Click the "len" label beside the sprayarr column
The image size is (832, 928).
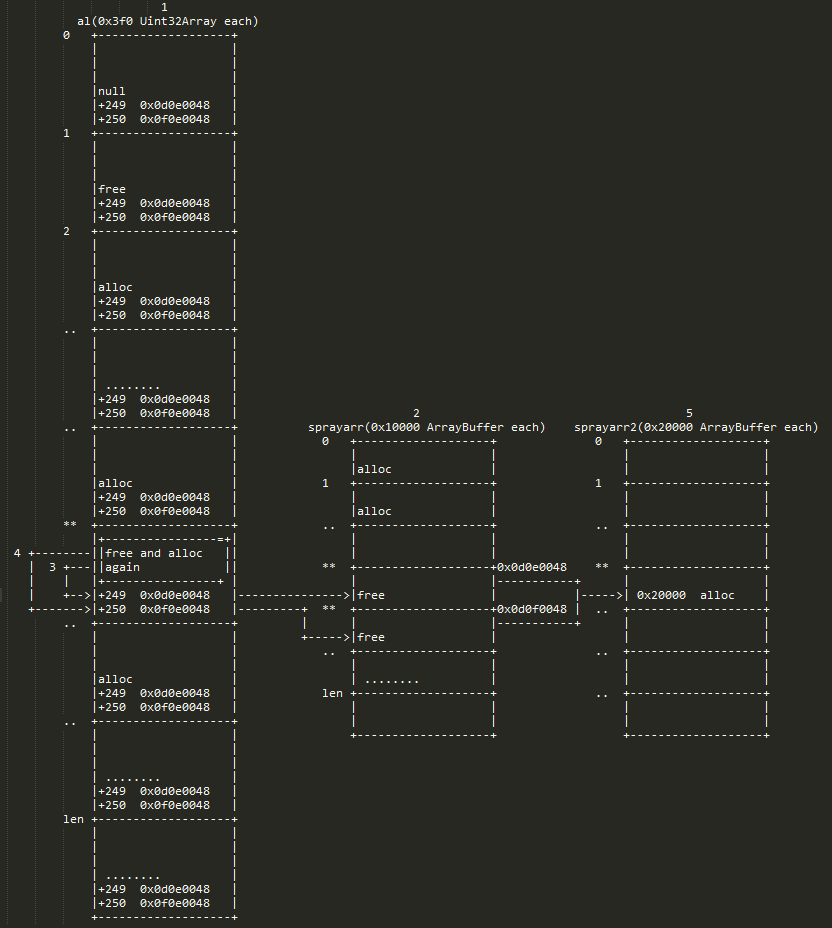[x=333, y=694]
